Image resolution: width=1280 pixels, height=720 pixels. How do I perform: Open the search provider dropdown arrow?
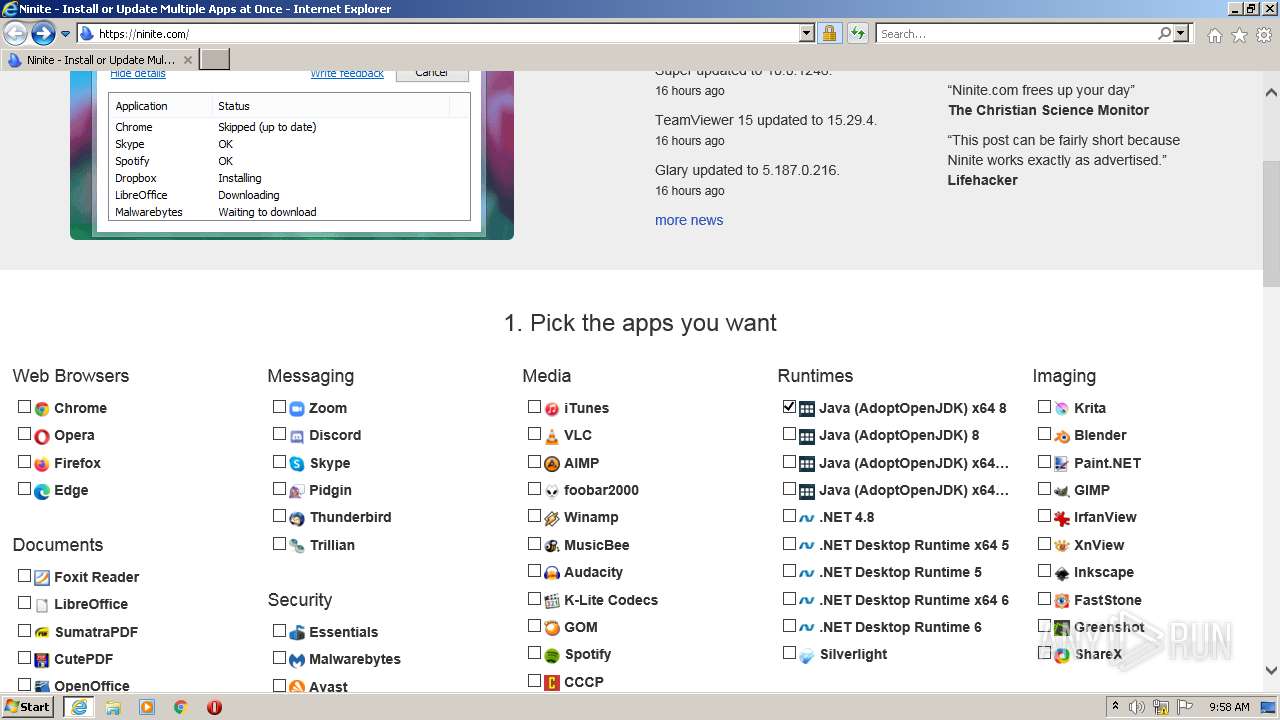tap(1181, 33)
